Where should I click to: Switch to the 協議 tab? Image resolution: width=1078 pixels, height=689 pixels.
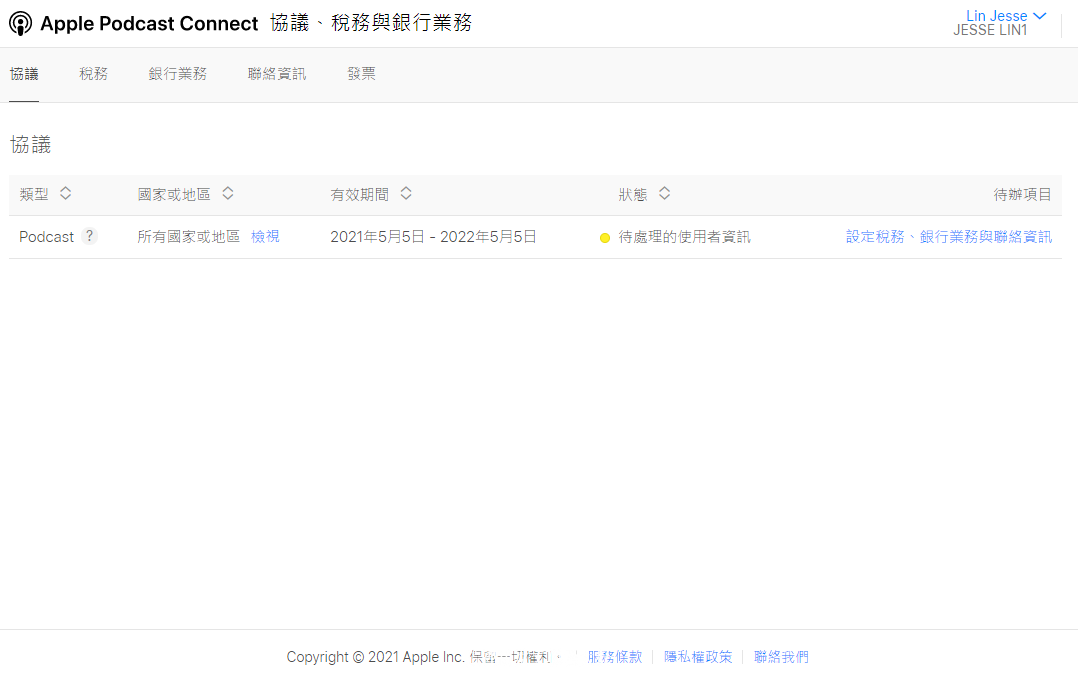(24, 74)
